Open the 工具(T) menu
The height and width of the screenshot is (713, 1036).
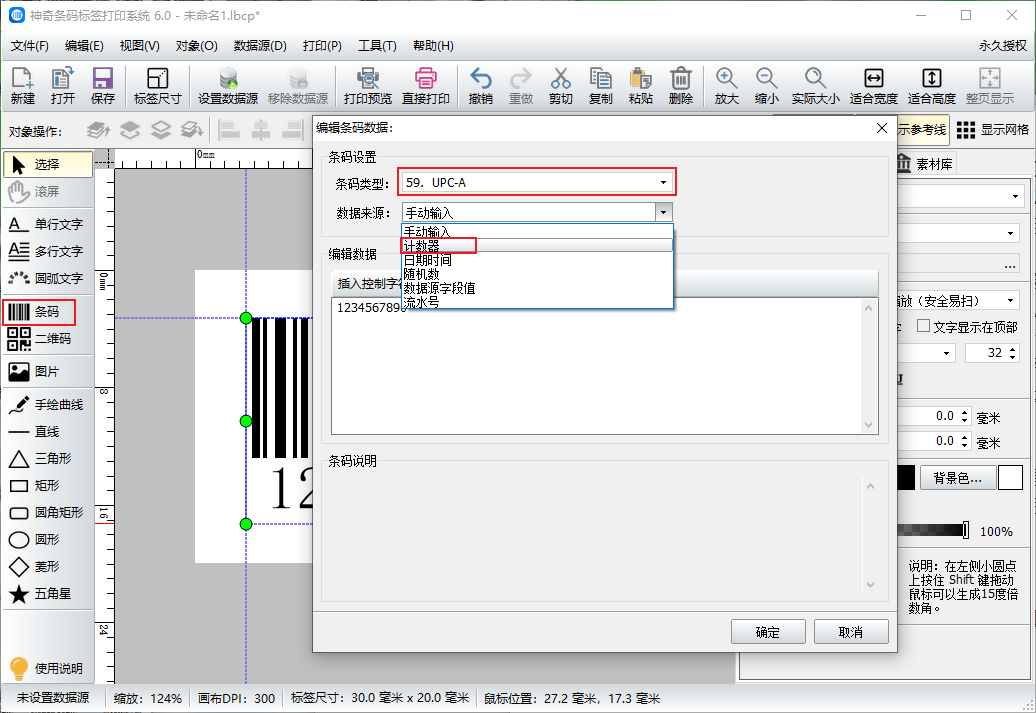pyautogui.click(x=377, y=46)
